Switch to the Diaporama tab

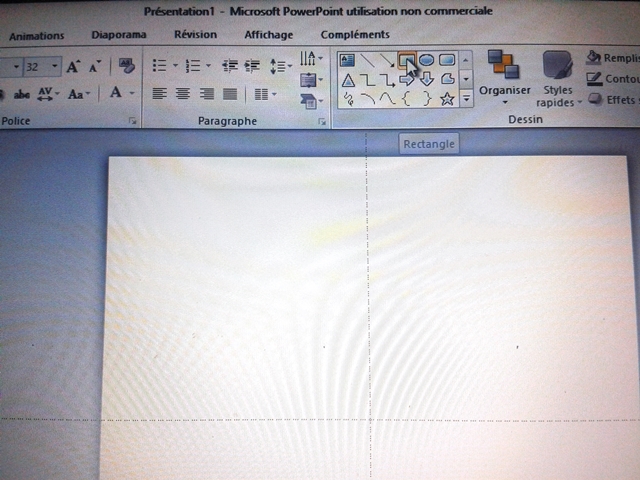[x=118, y=35]
